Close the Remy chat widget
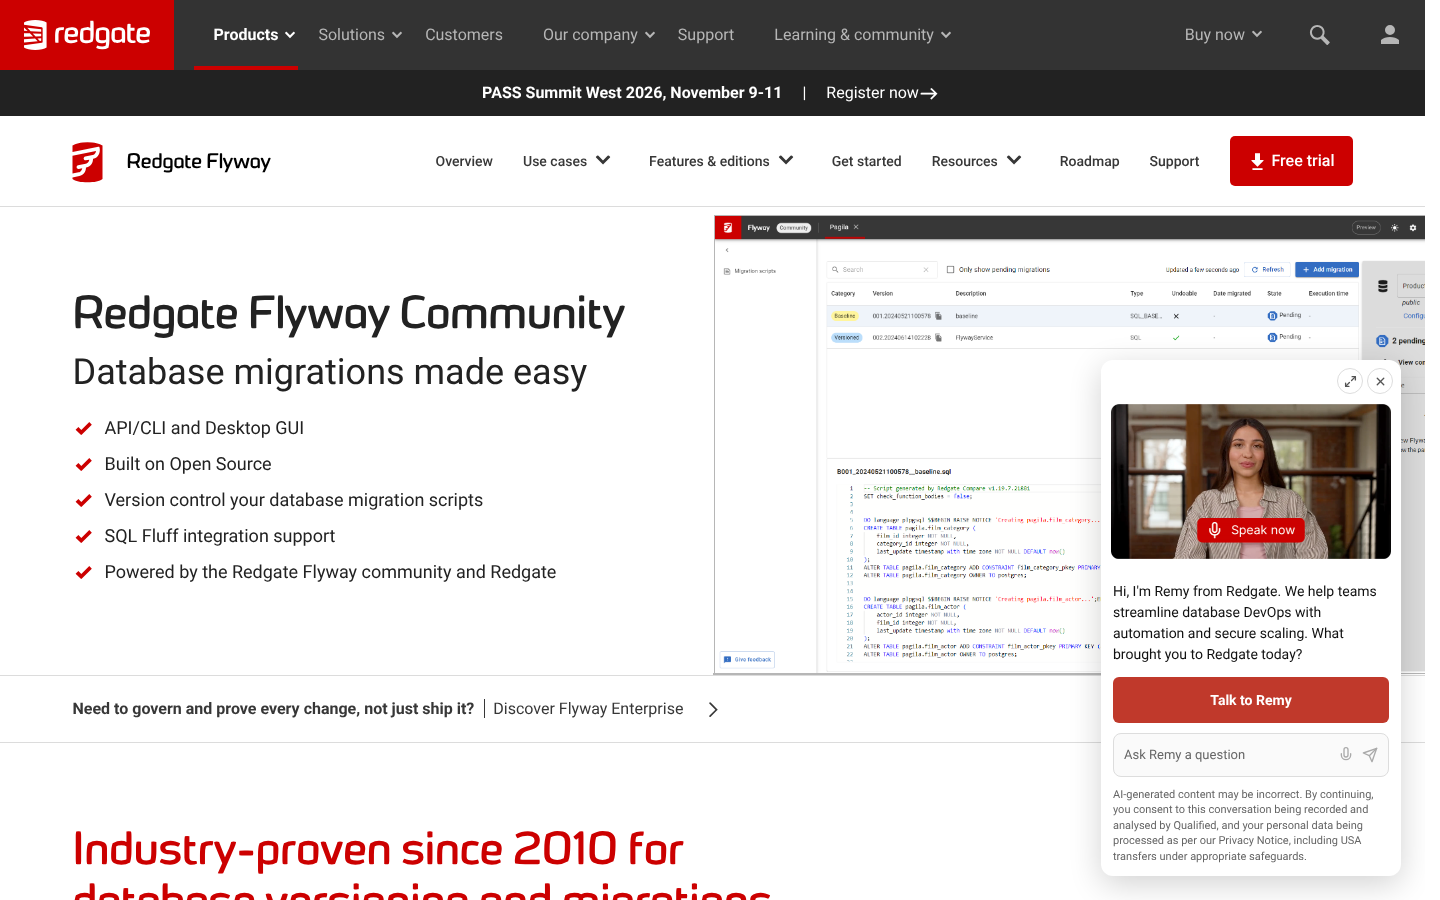The height and width of the screenshot is (900, 1440). point(1380,381)
